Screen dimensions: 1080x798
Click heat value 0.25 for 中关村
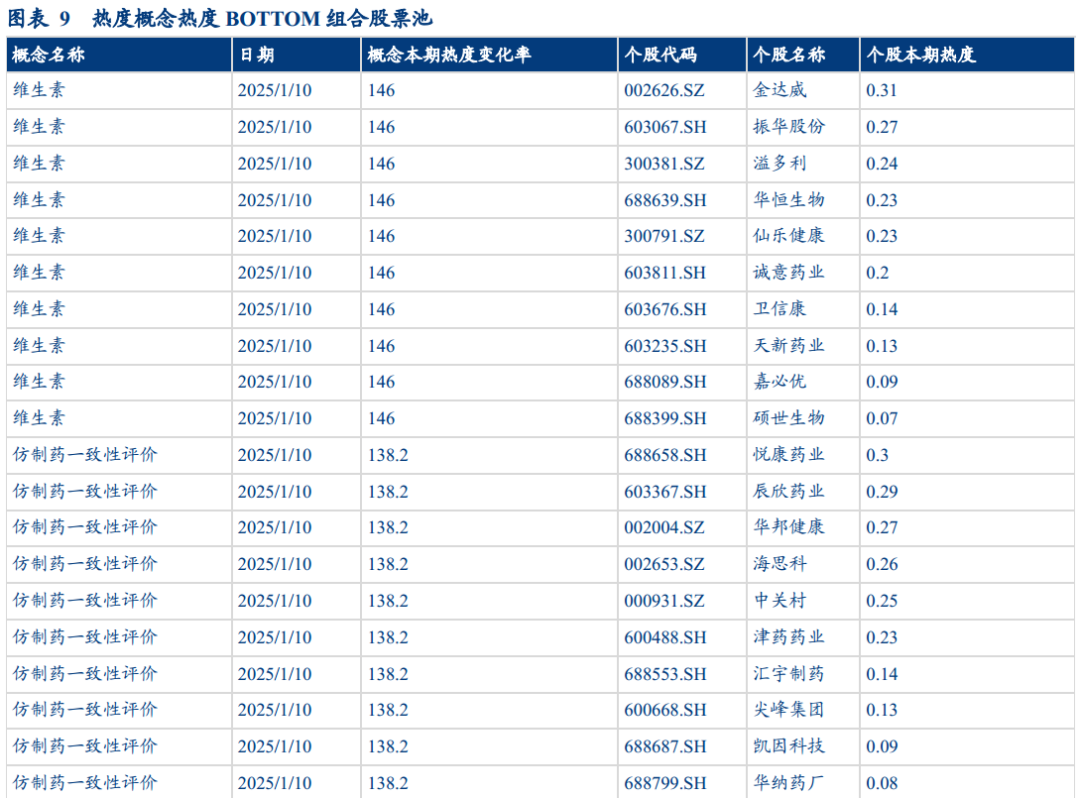point(882,600)
